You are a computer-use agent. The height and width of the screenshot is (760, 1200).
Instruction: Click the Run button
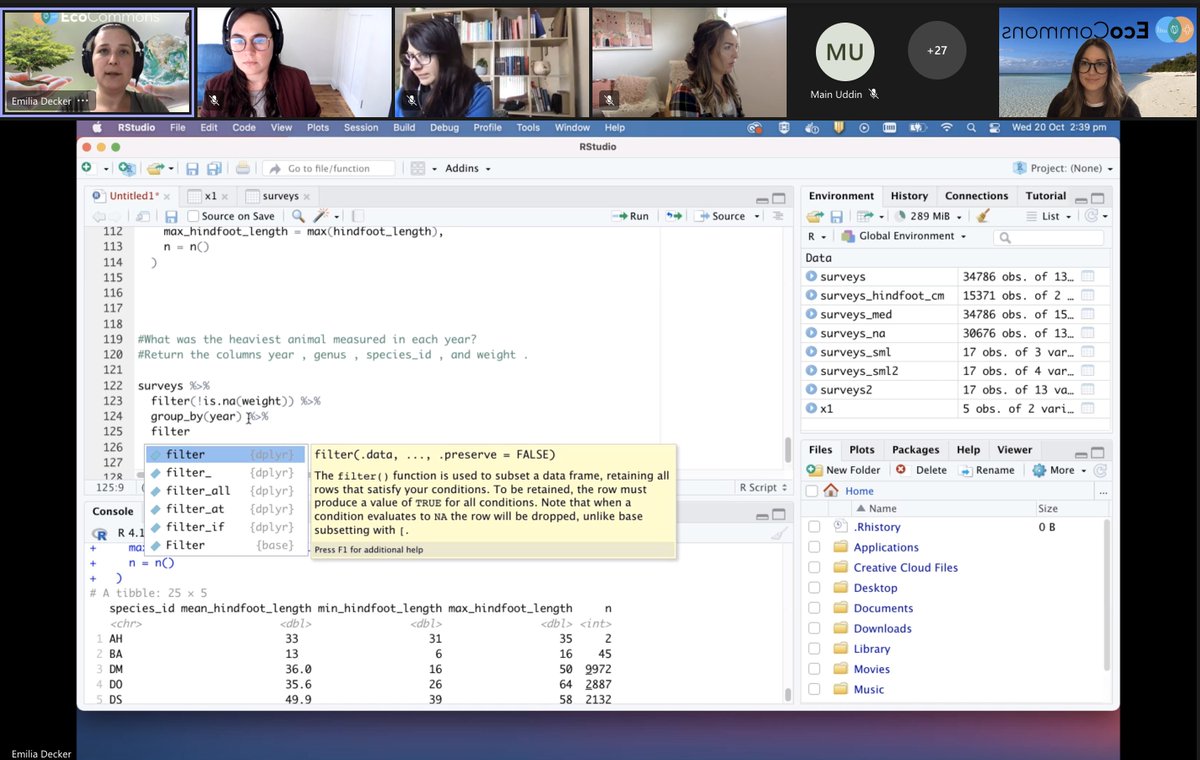click(x=630, y=216)
